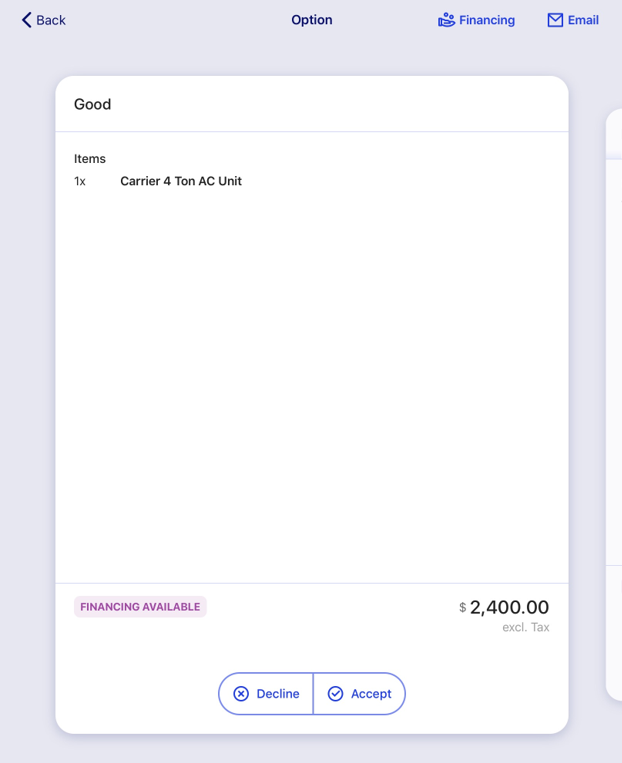This screenshot has height=763, width=622.
Task: Click the Decline circled X icon
Action: pos(241,693)
